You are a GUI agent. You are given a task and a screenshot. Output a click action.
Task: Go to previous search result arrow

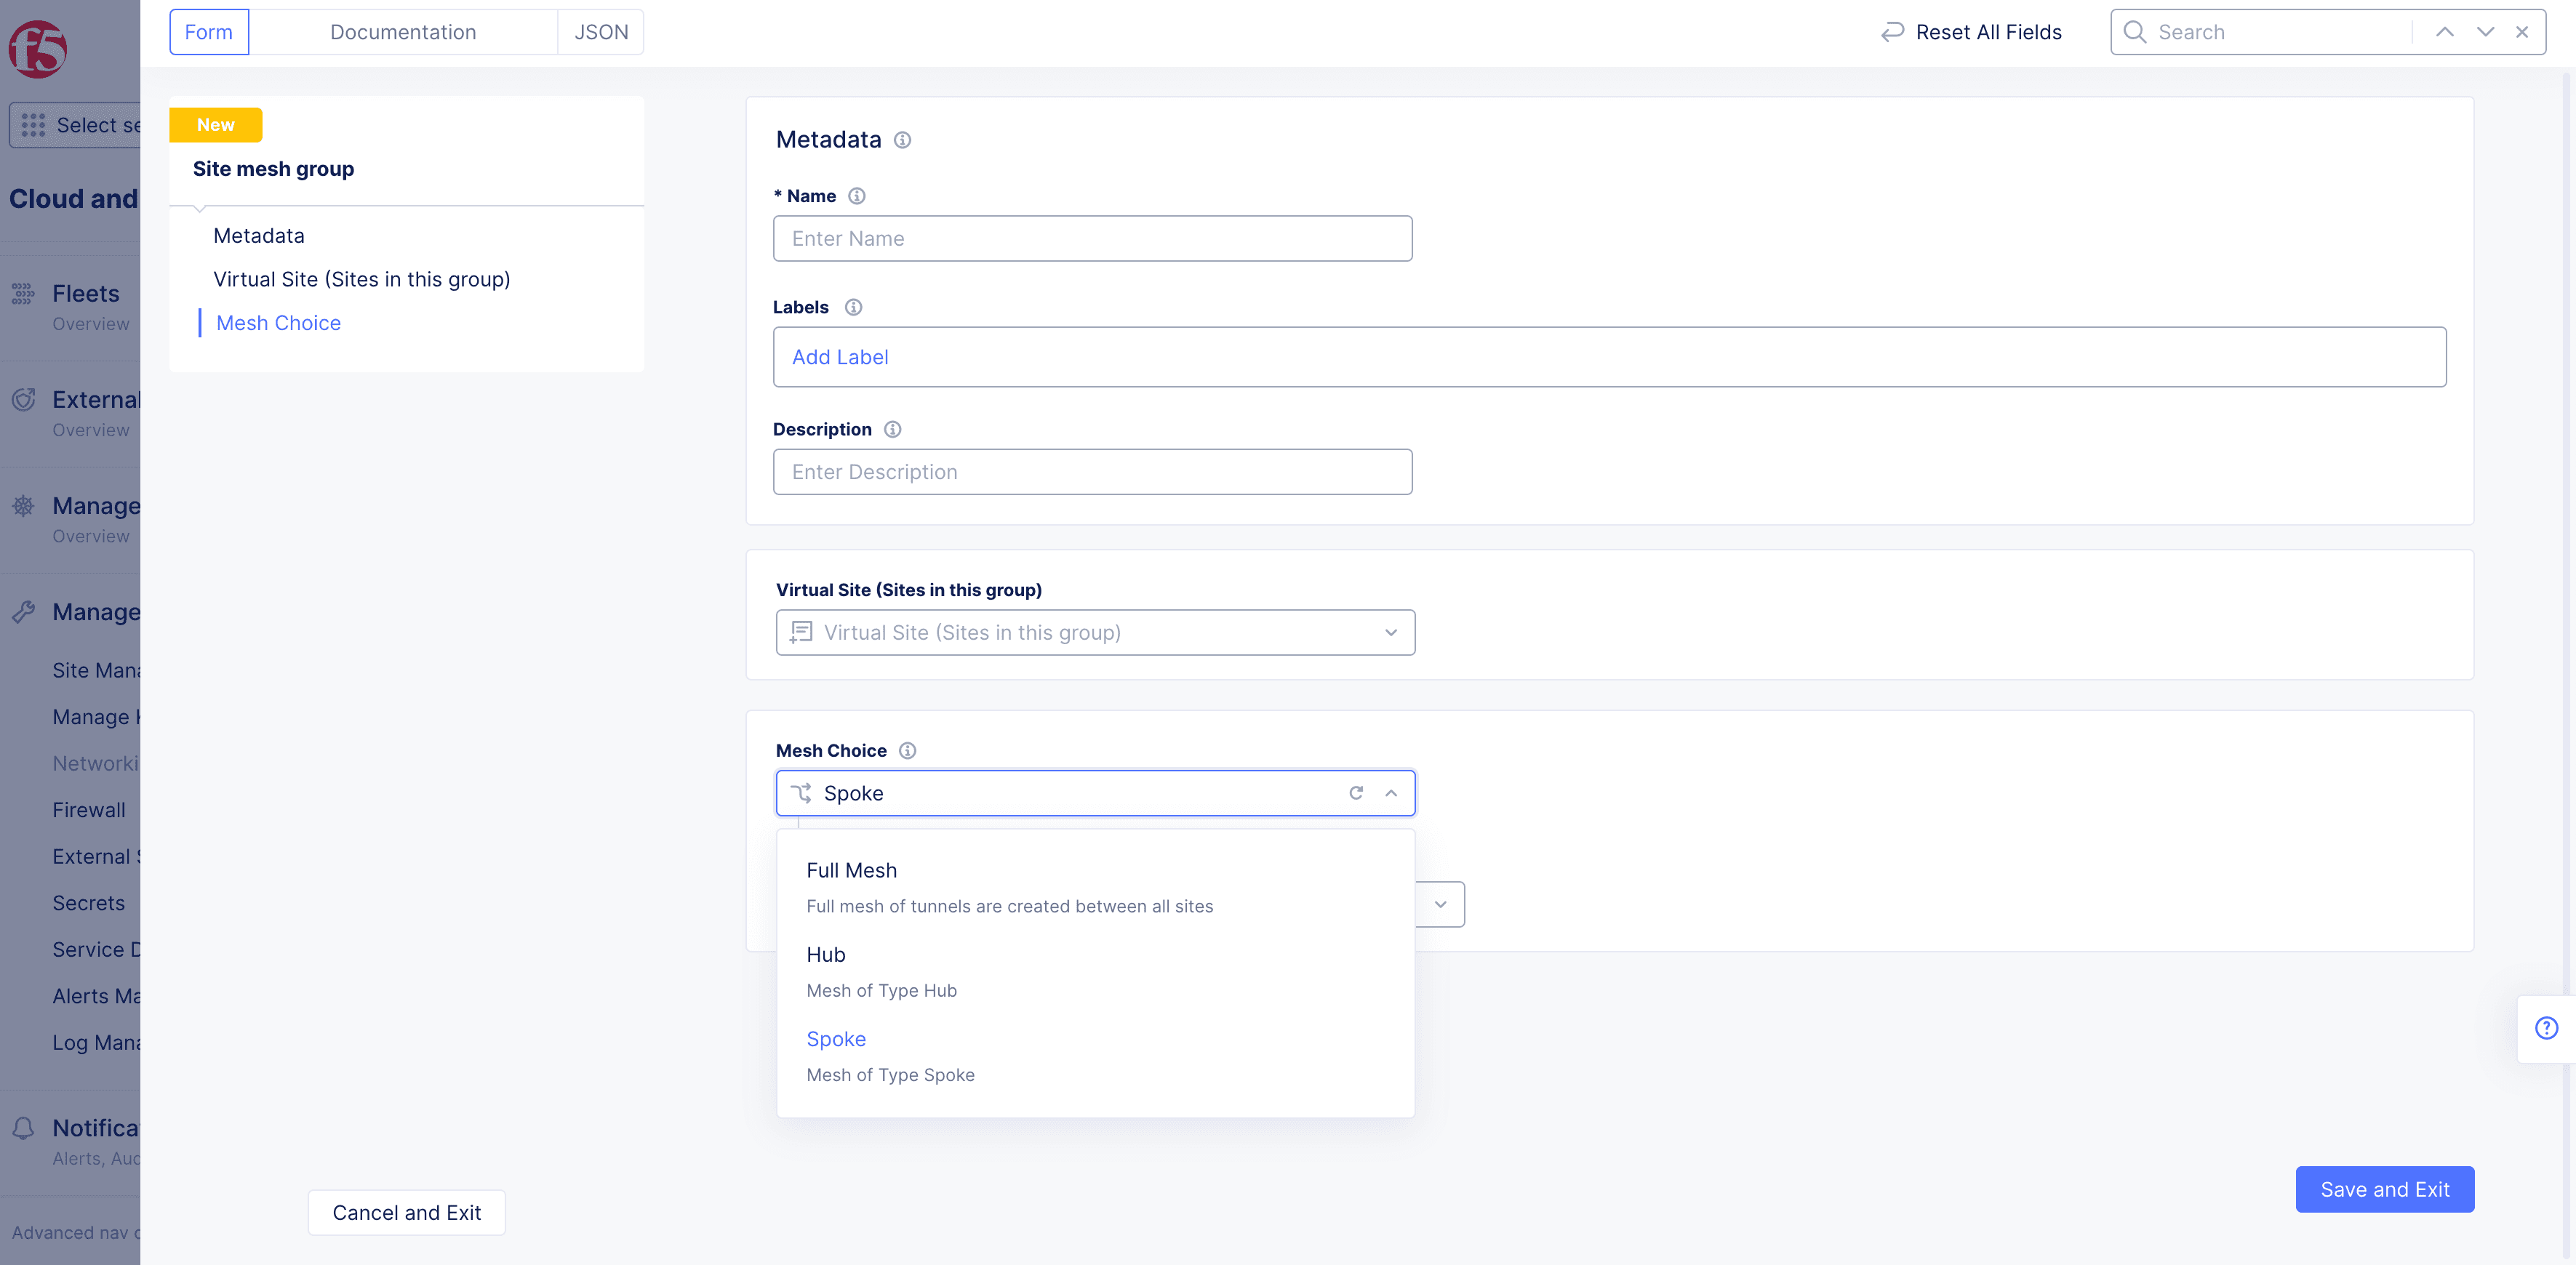click(2444, 32)
